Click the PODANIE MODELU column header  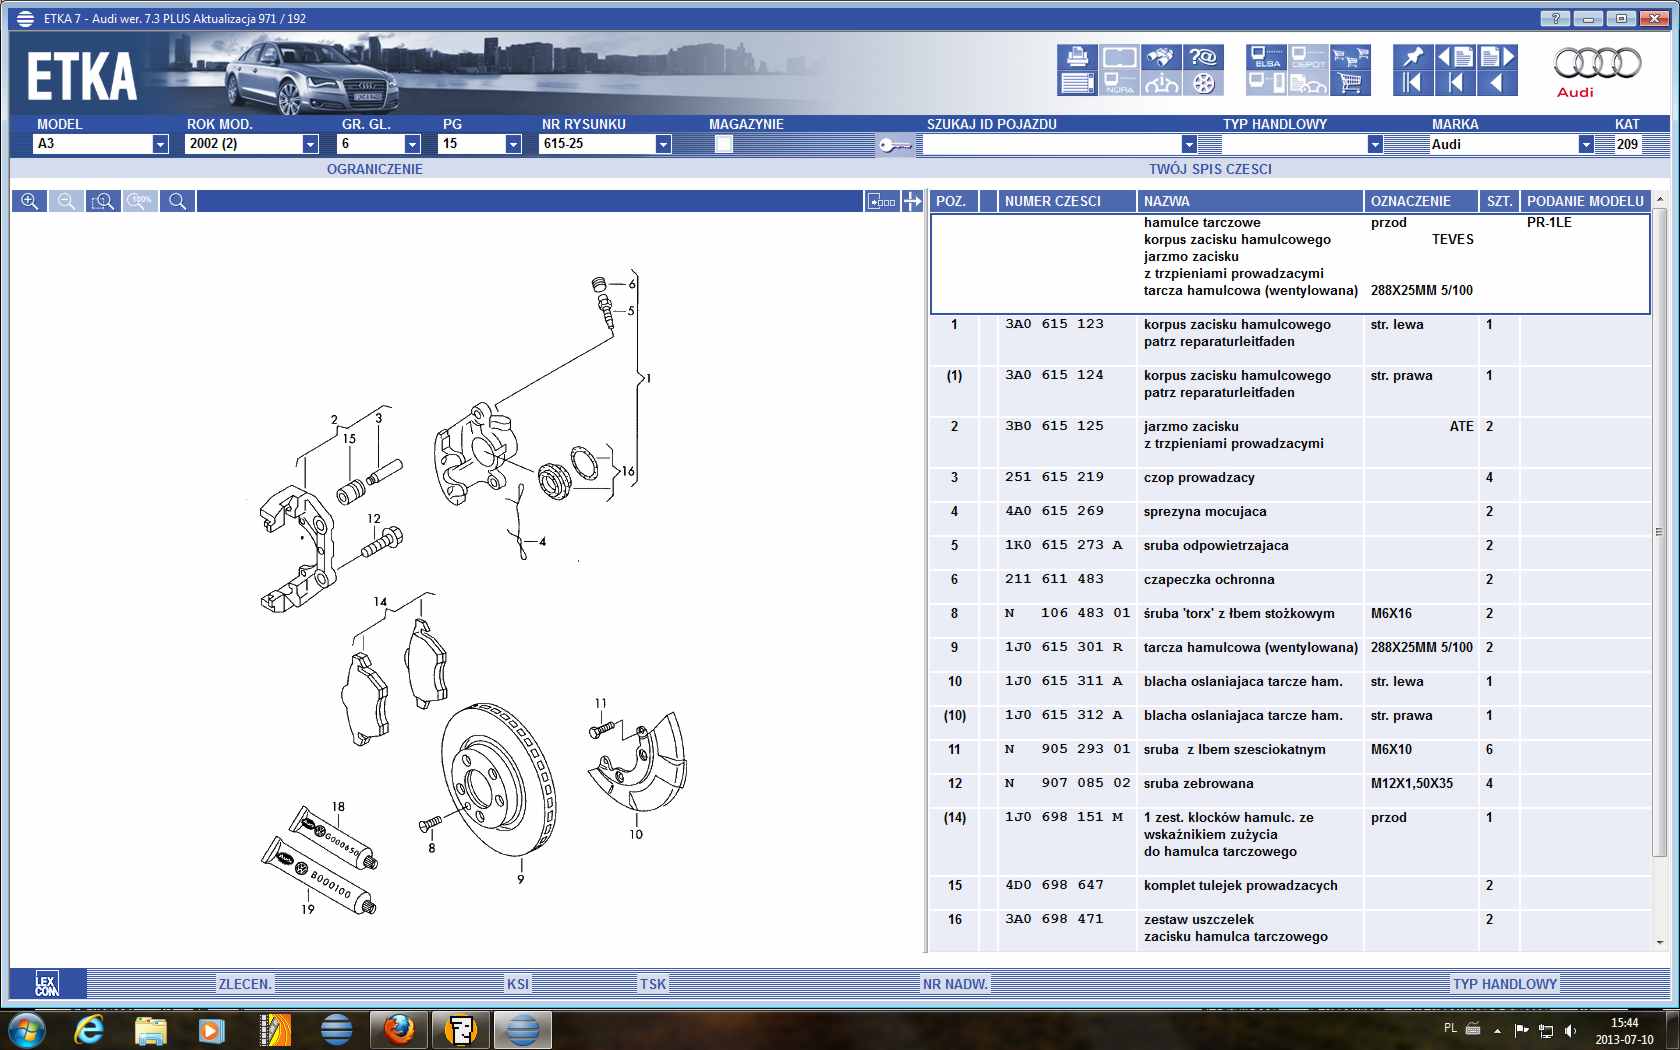[x=1585, y=201]
